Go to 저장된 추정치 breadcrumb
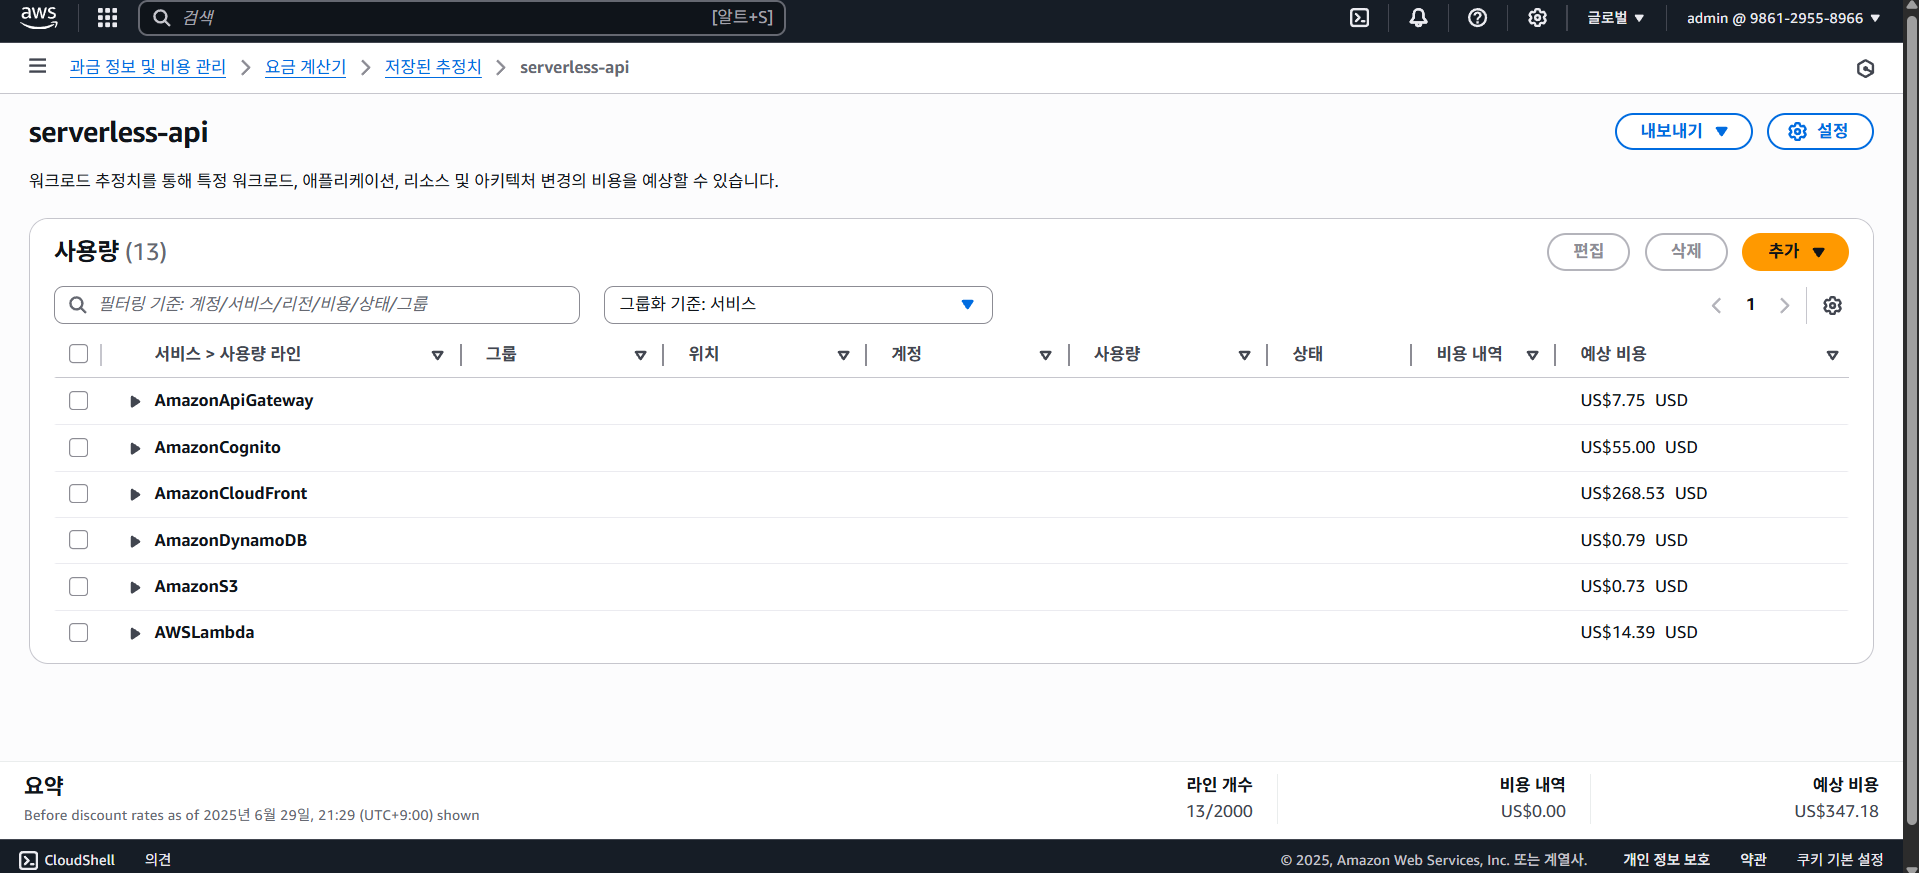 [x=433, y=67]
